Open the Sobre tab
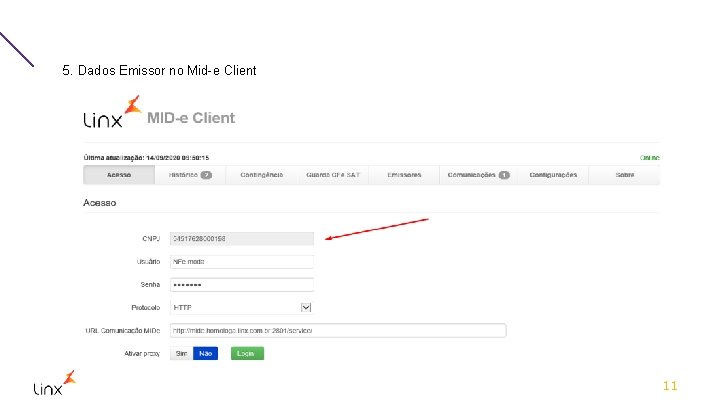720x405 pixels. (x=624, y=175)
